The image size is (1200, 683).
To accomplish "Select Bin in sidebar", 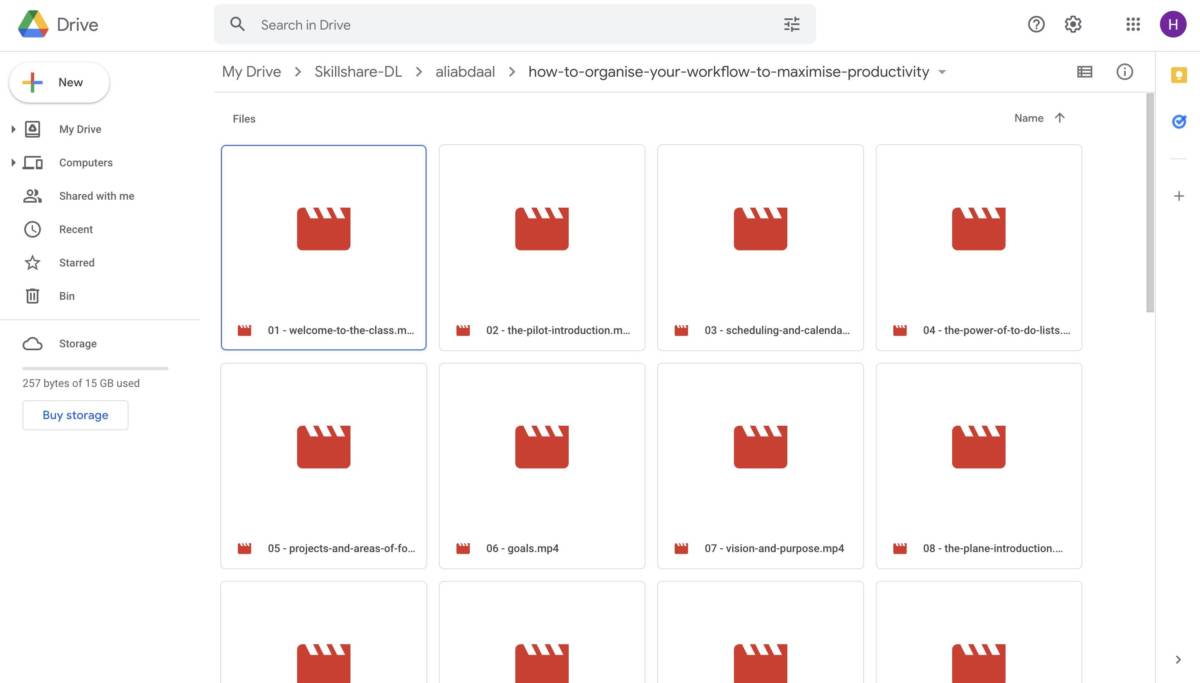I will [x=67, y=296].
